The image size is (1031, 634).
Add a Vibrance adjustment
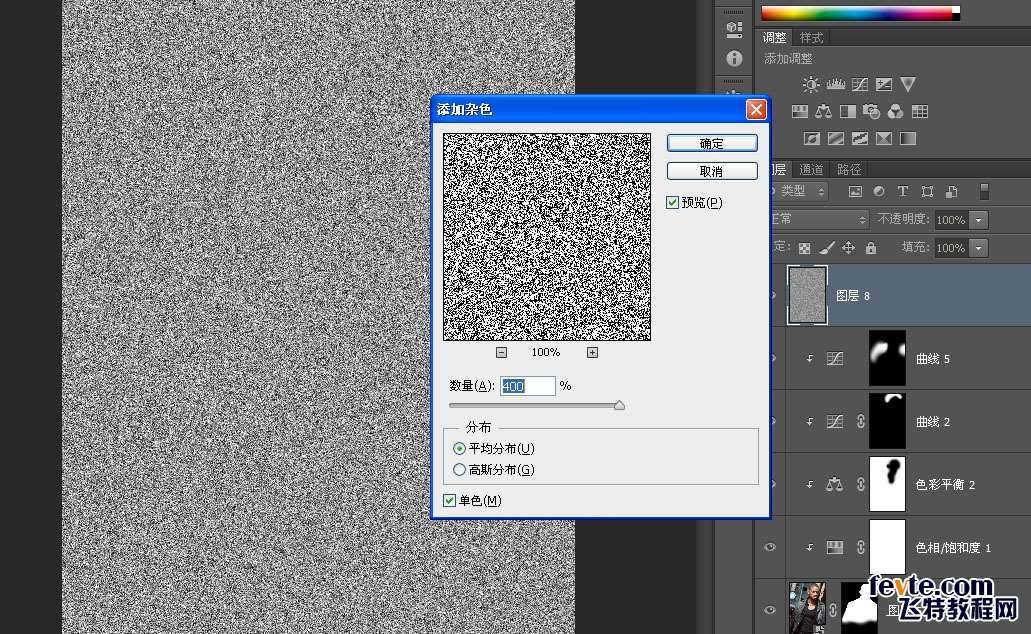pos(908,84)
